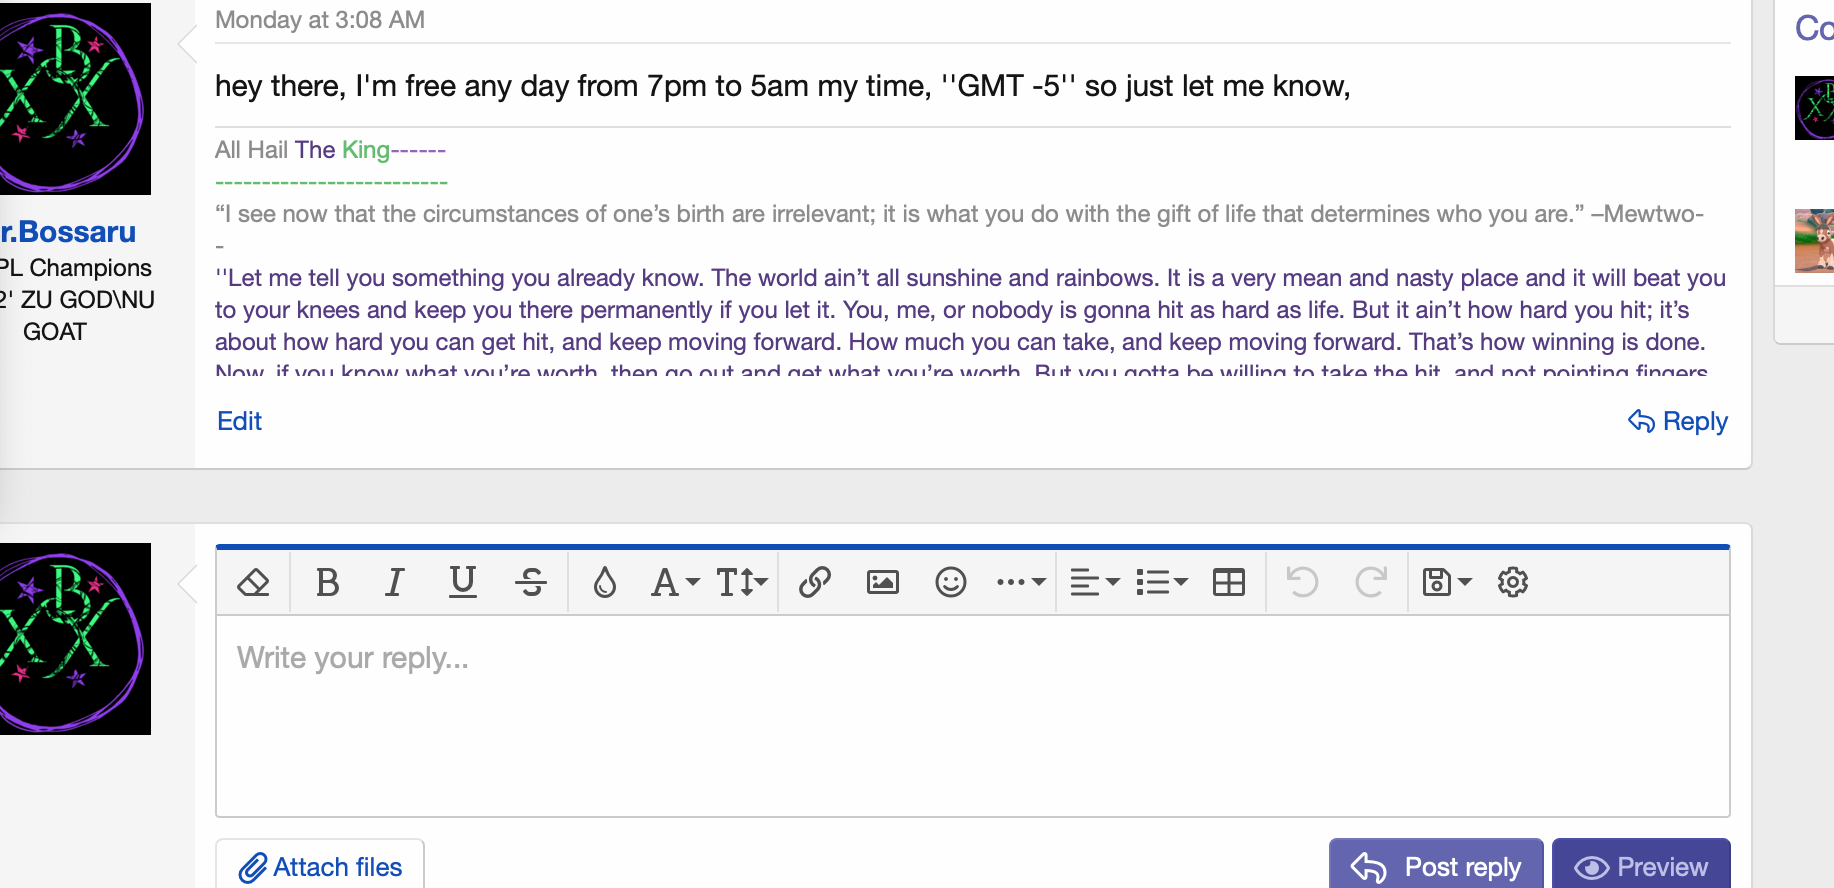This screenshot has height=888, width=1834.
Task: Insert an image into reply
Action: click(x=882, y=582)
